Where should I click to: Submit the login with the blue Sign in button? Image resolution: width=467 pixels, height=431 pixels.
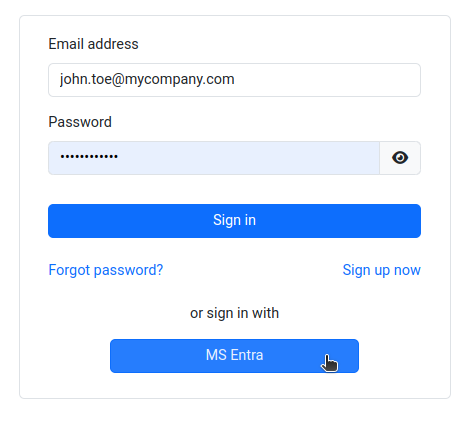(234, 221)
